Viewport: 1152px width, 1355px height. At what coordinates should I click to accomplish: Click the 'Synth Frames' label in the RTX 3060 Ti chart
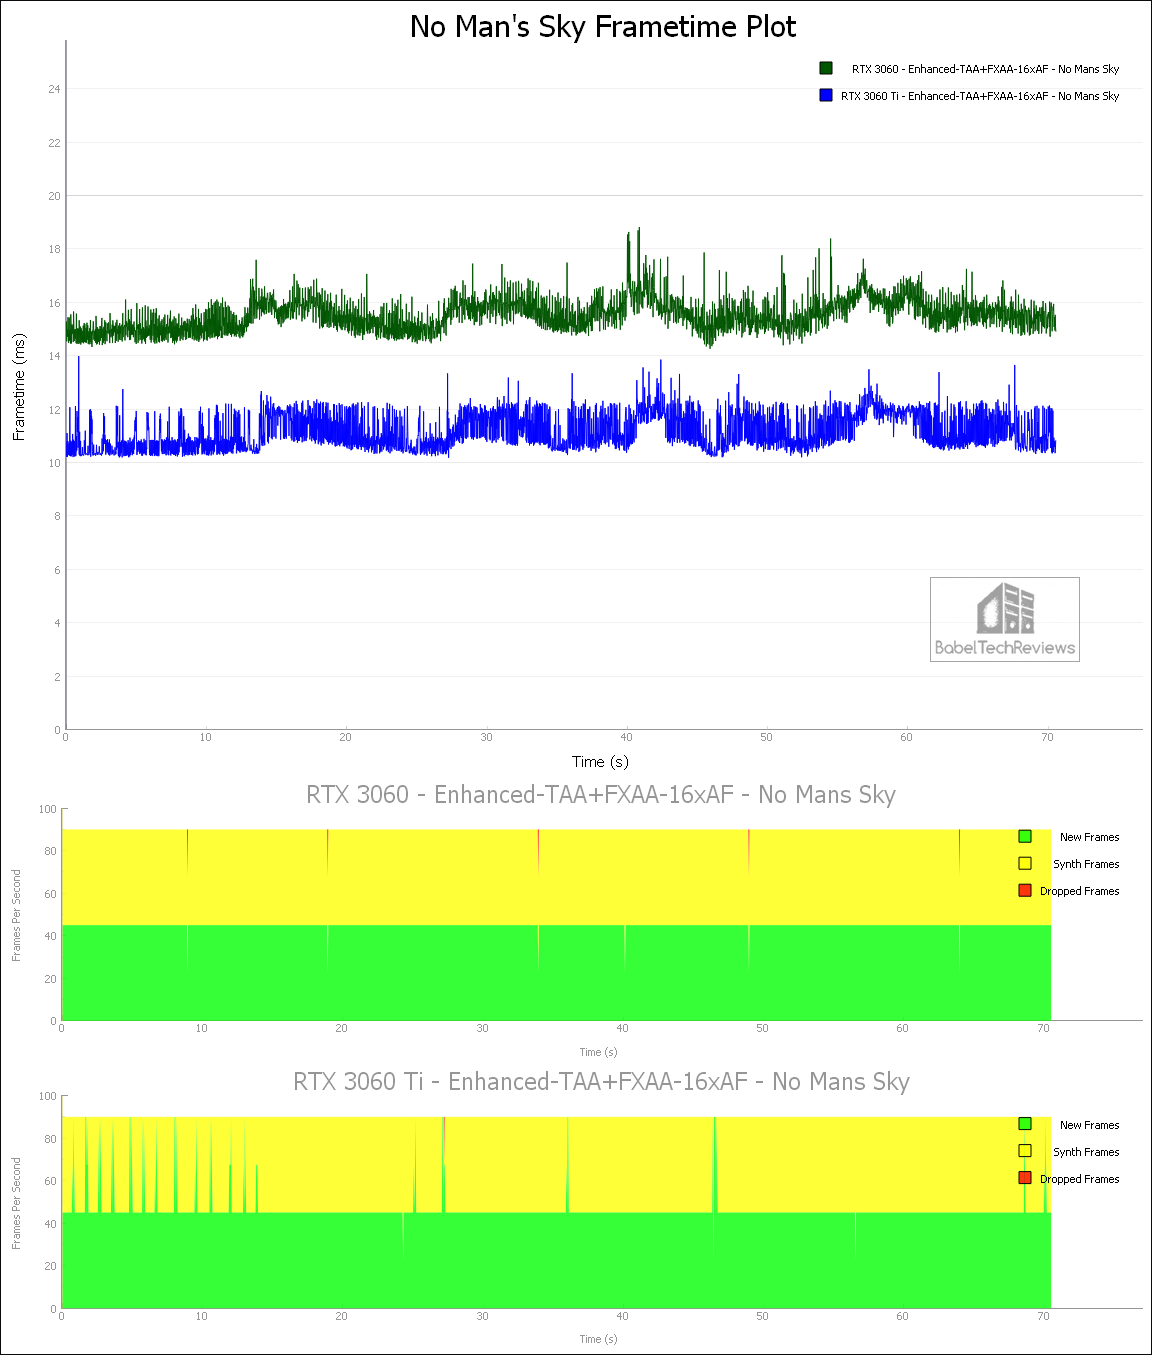tap(1086, 1152)
